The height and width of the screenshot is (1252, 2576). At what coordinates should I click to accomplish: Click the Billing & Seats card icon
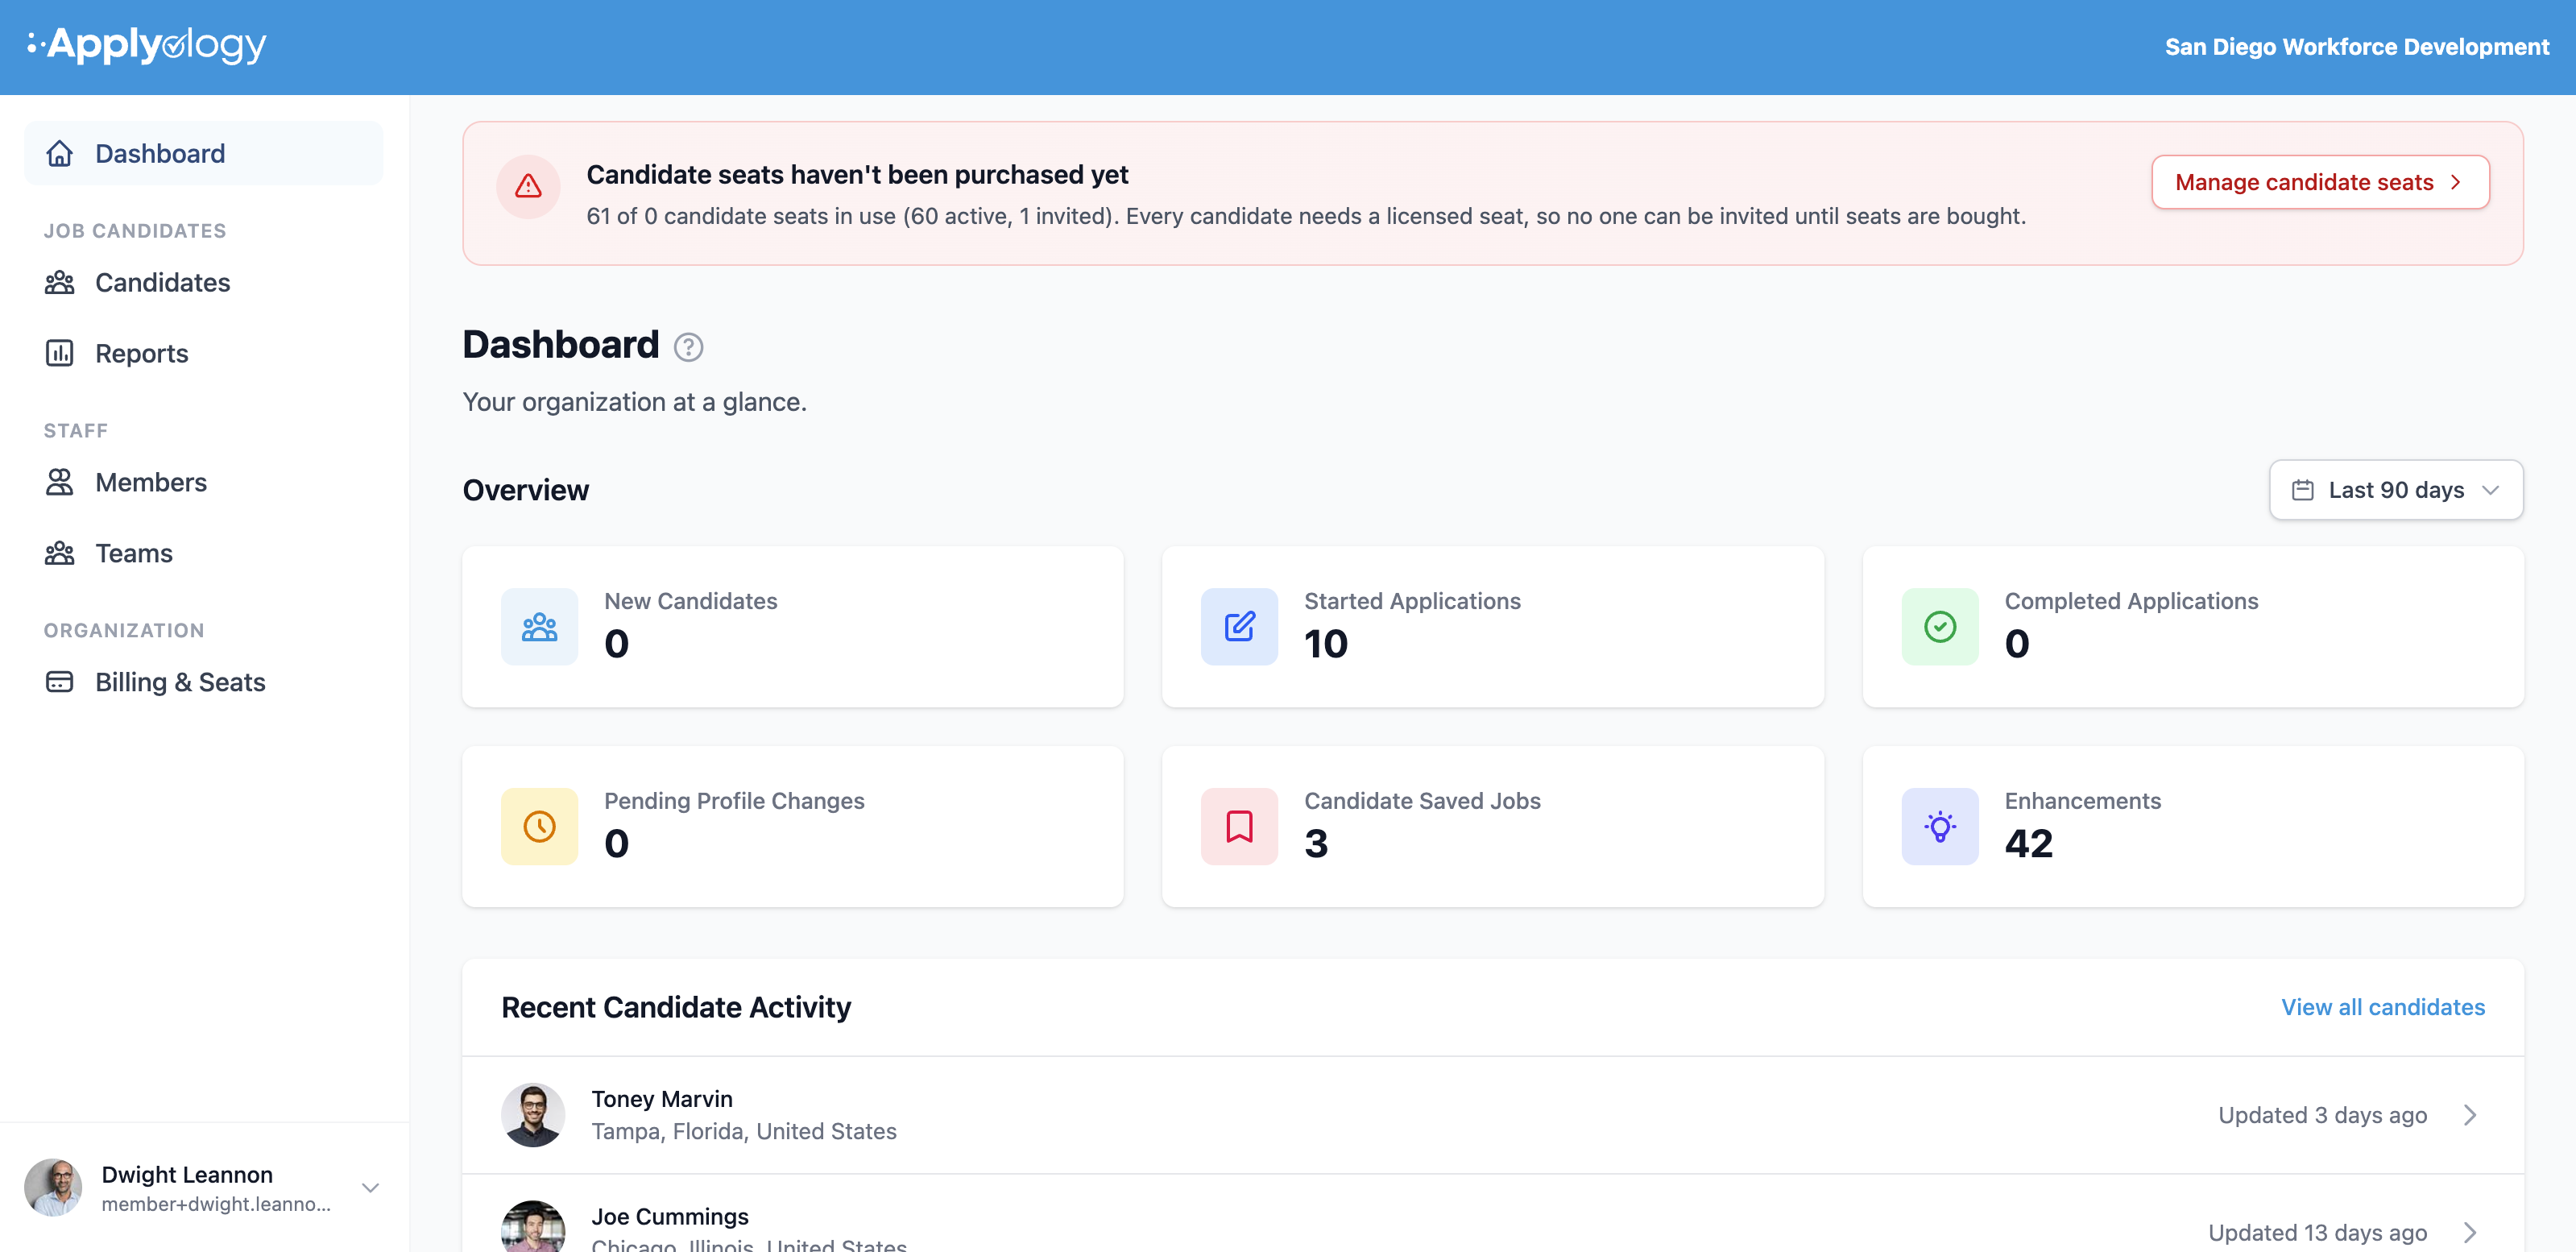pyautogui.click(x=60, y=682)
